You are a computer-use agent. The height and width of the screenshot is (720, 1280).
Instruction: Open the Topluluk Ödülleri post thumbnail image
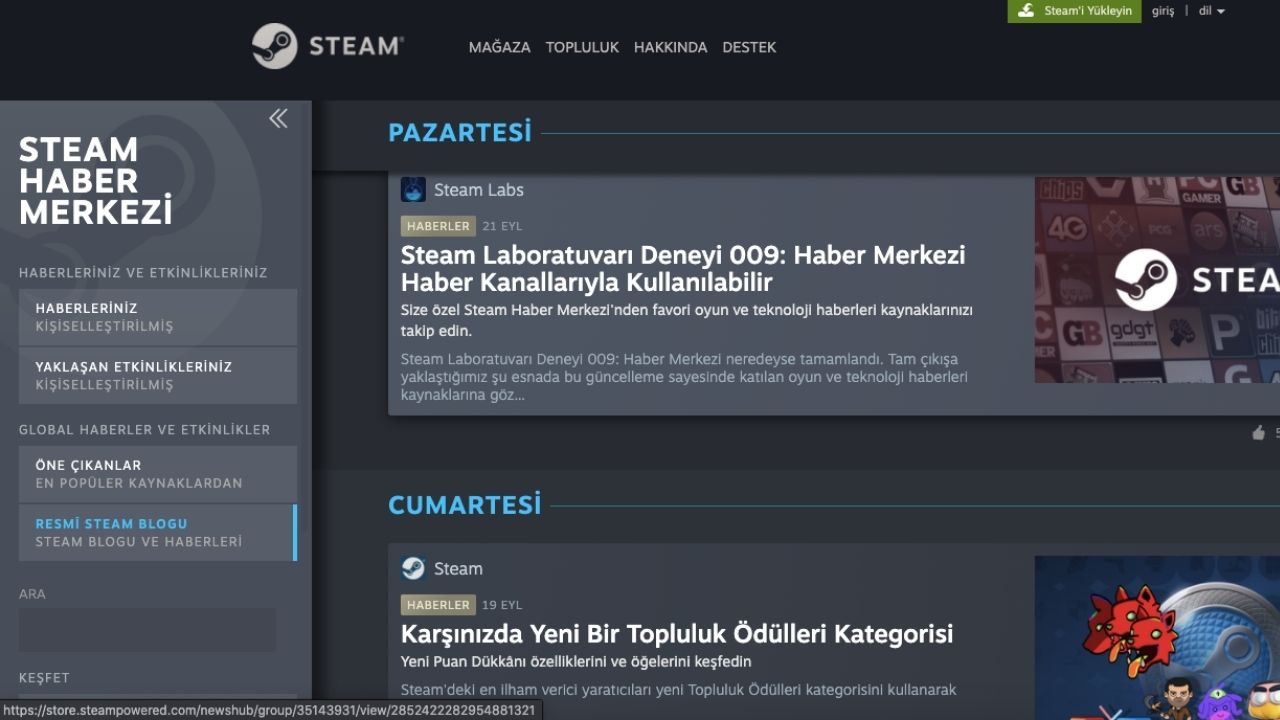1157,638
